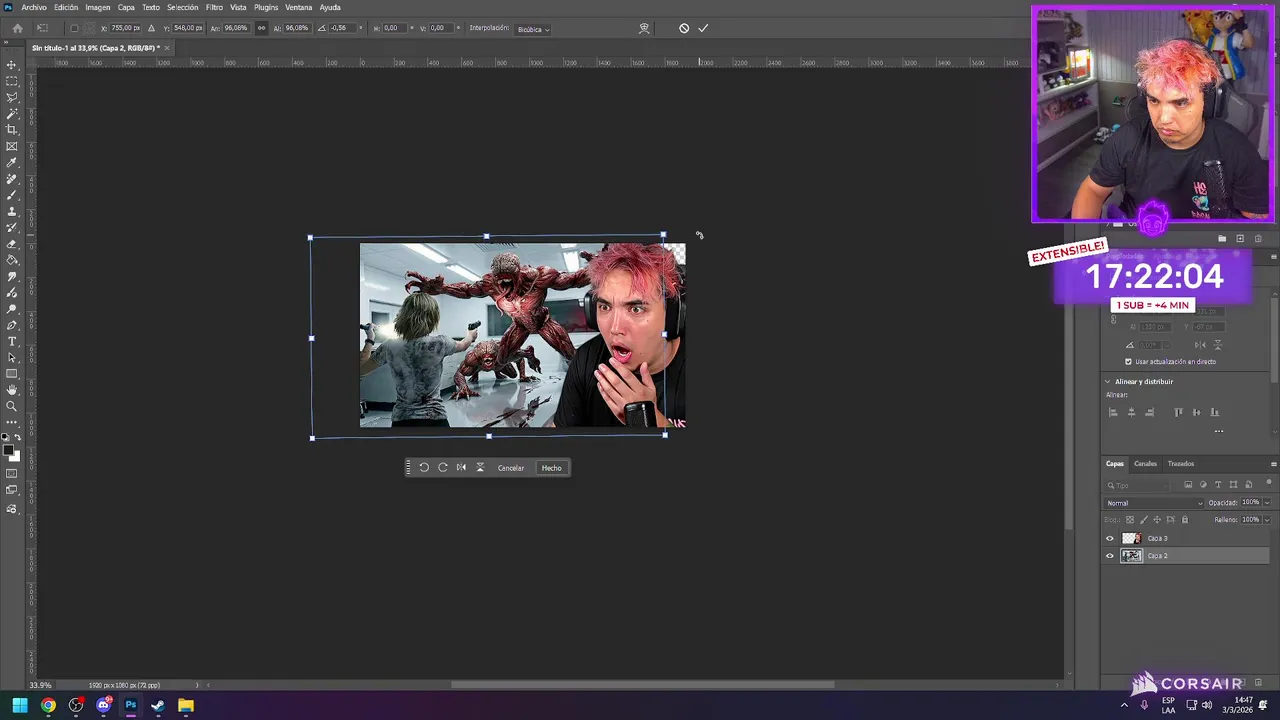The width and height of the screenshot is (1280, 720).
Task: Open Archivo menu
Action: [x=34, y=7]
